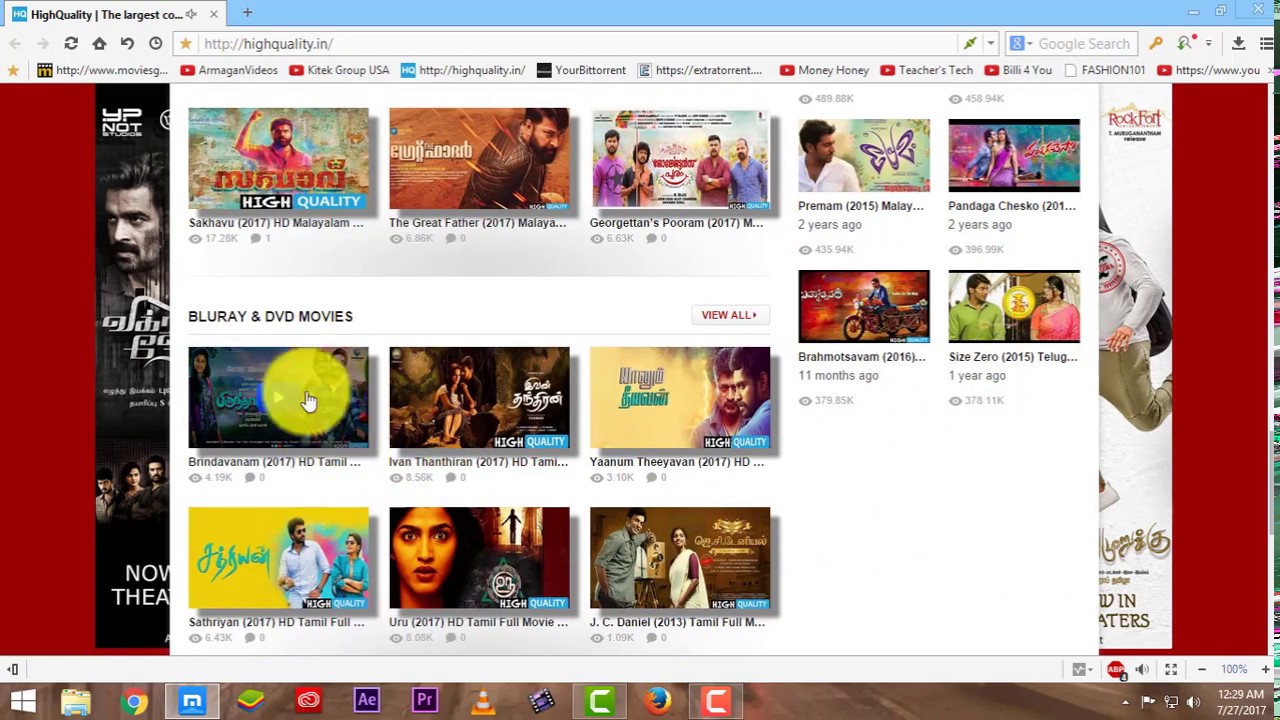Click the browser Forward arrow
Image resolution: width=1280 pixels, height=720 pixels.
tap(42, 44)
